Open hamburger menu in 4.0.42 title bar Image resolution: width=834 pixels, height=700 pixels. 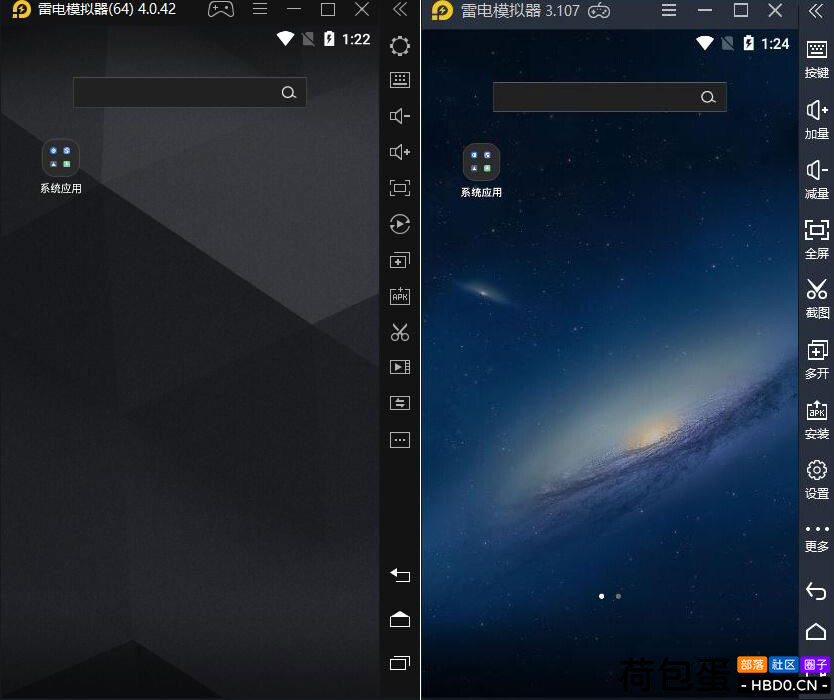260,9
